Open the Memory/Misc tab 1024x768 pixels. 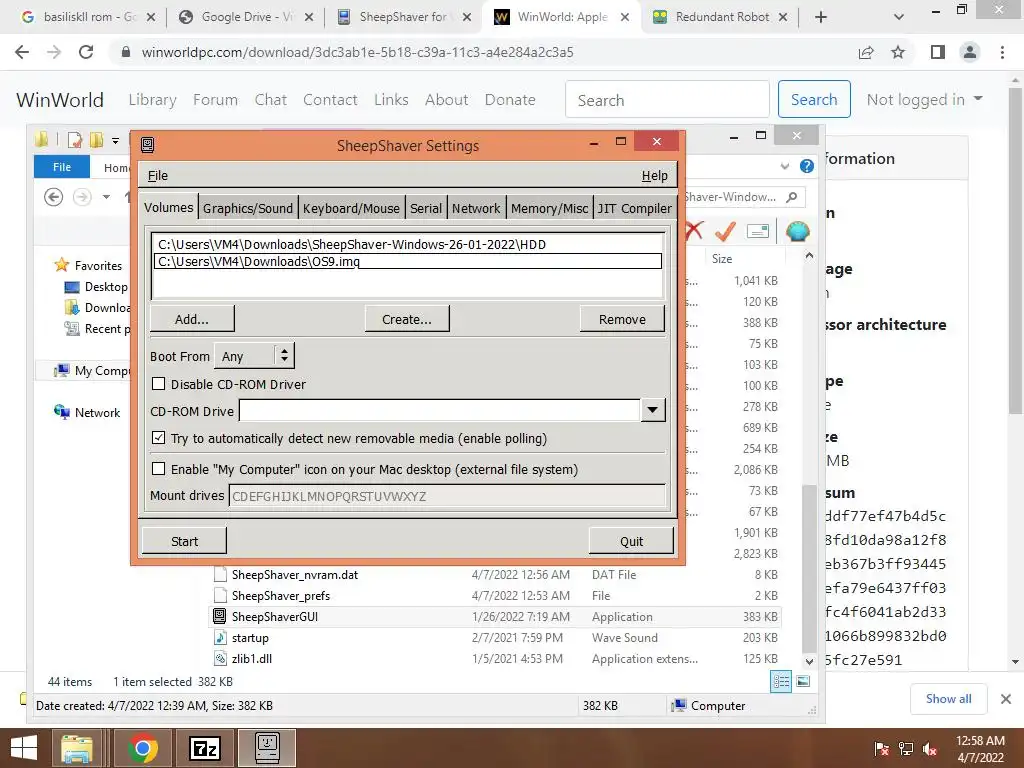point(549,208)
